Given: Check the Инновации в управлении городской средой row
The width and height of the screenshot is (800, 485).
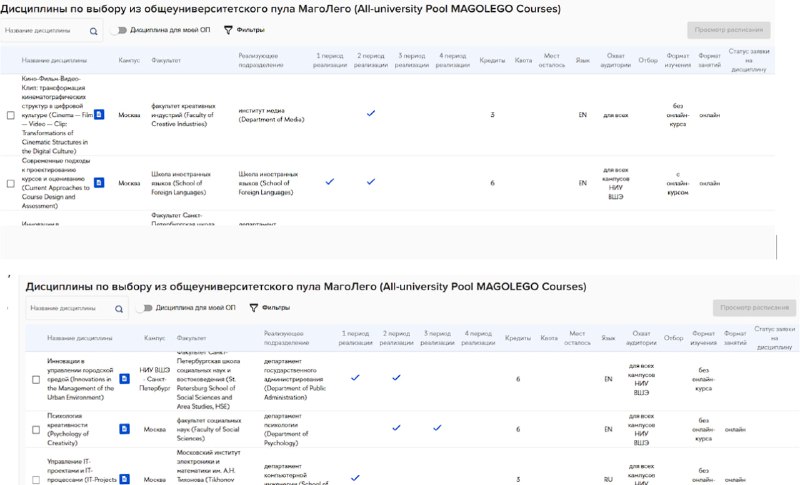Looking at the screenshot, I should click(36, 379).
